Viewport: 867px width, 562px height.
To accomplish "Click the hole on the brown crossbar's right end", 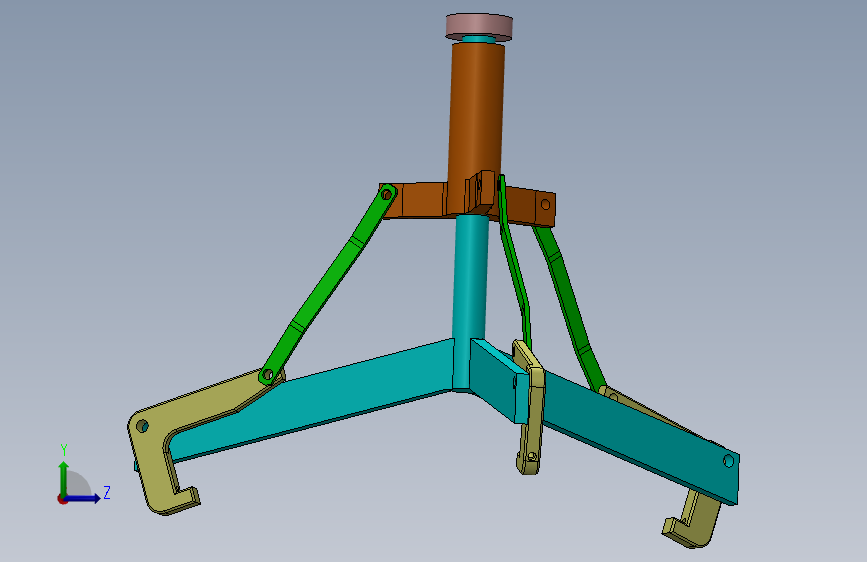I will (545, 204).
